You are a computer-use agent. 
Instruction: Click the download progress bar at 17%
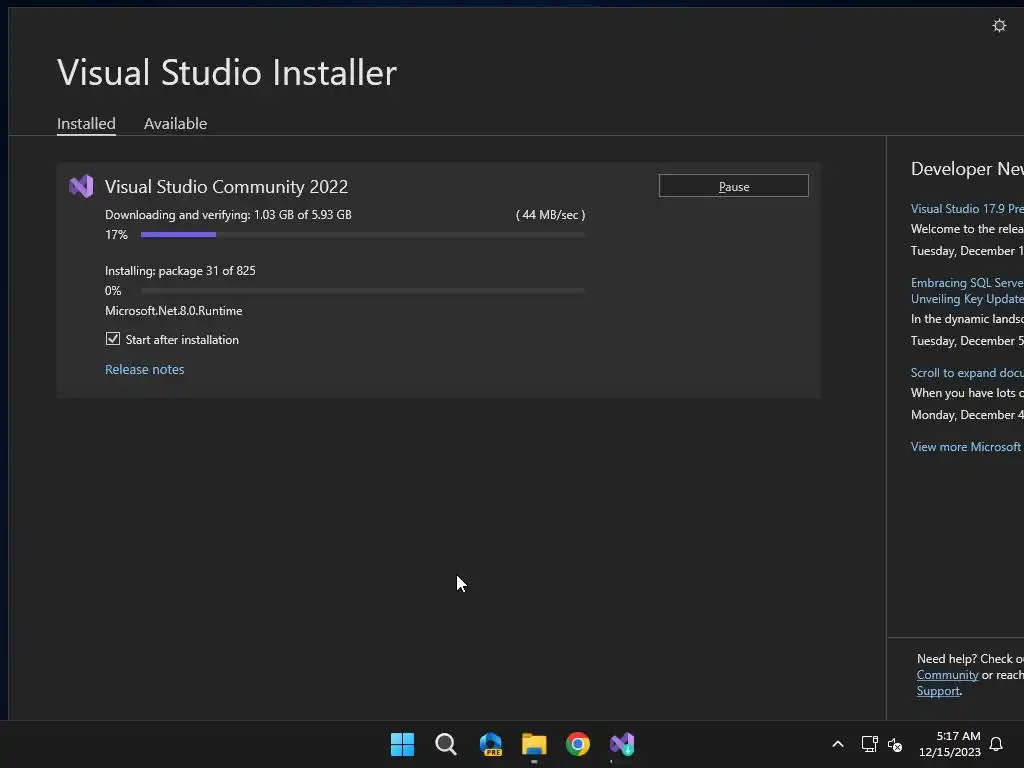point(362,234)
